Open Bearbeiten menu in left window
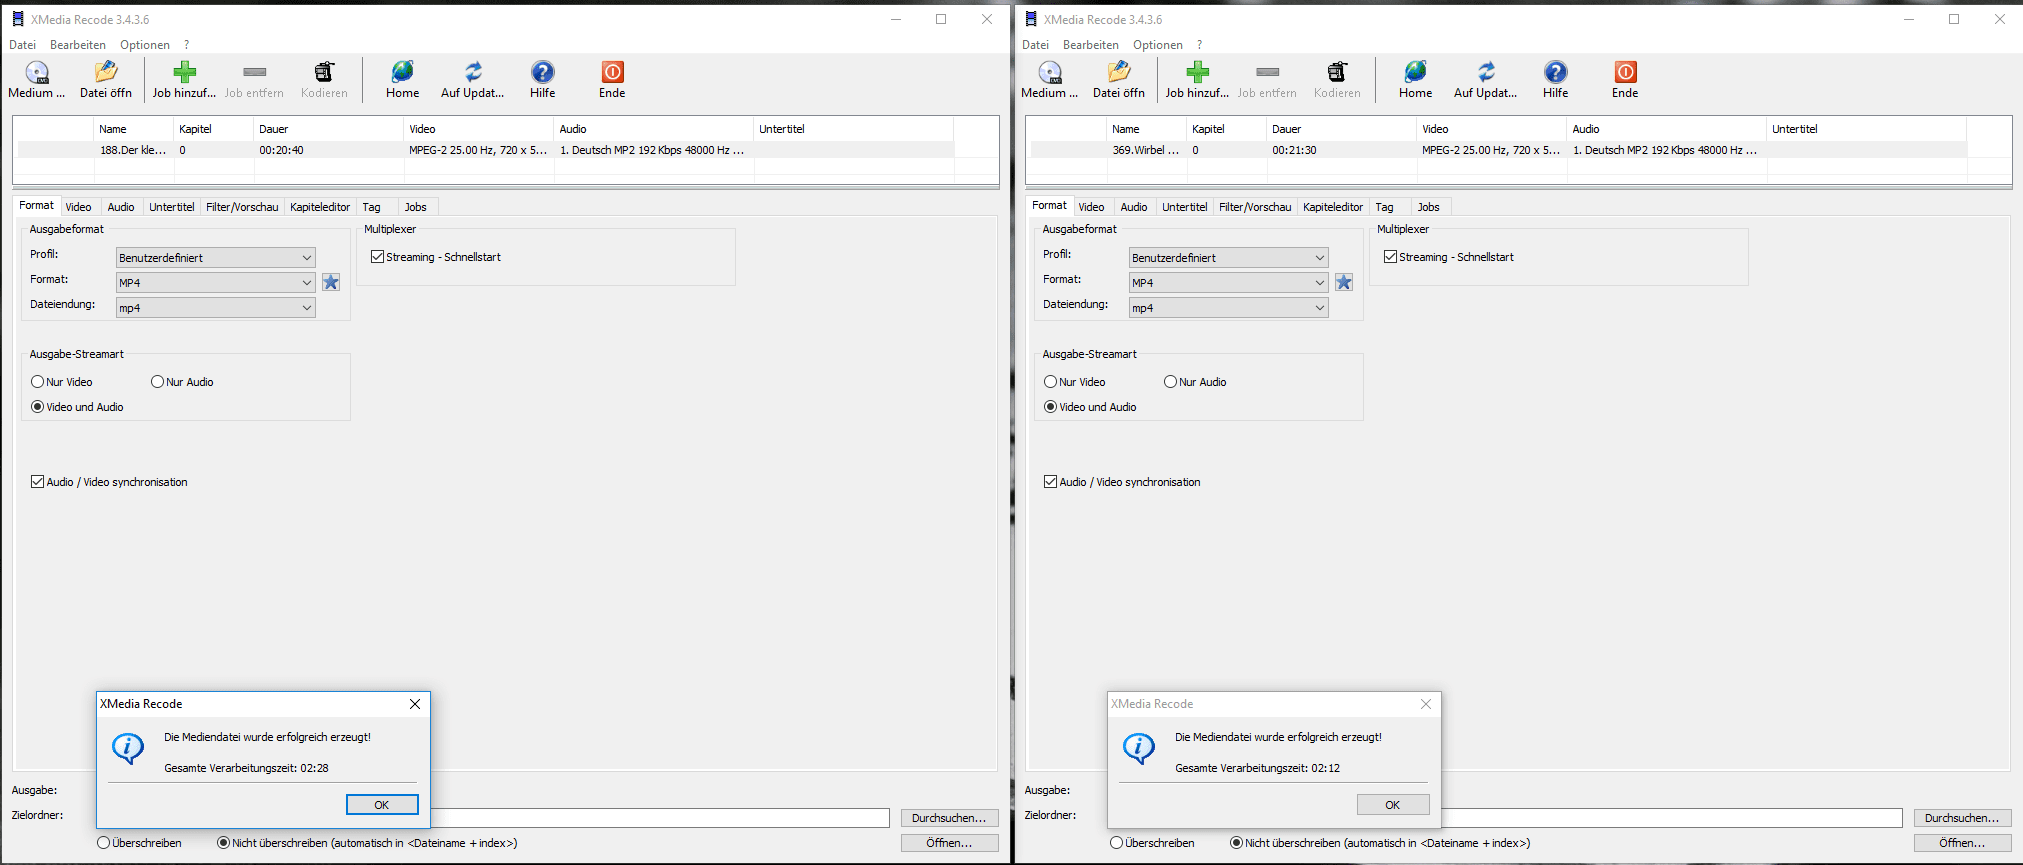 coord(78,45)
